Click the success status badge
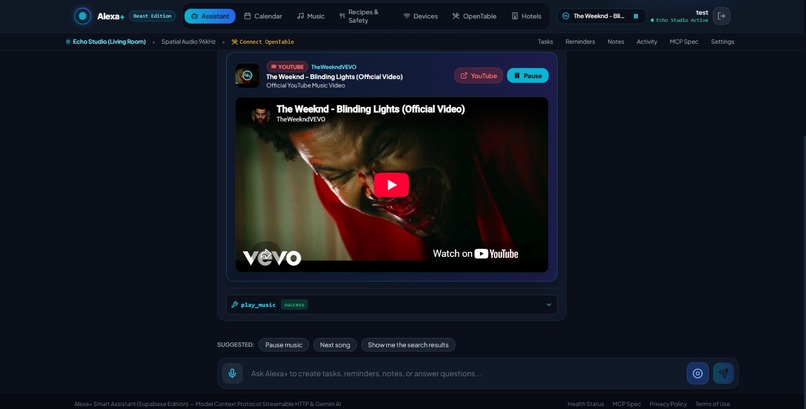 click(294, 305)
